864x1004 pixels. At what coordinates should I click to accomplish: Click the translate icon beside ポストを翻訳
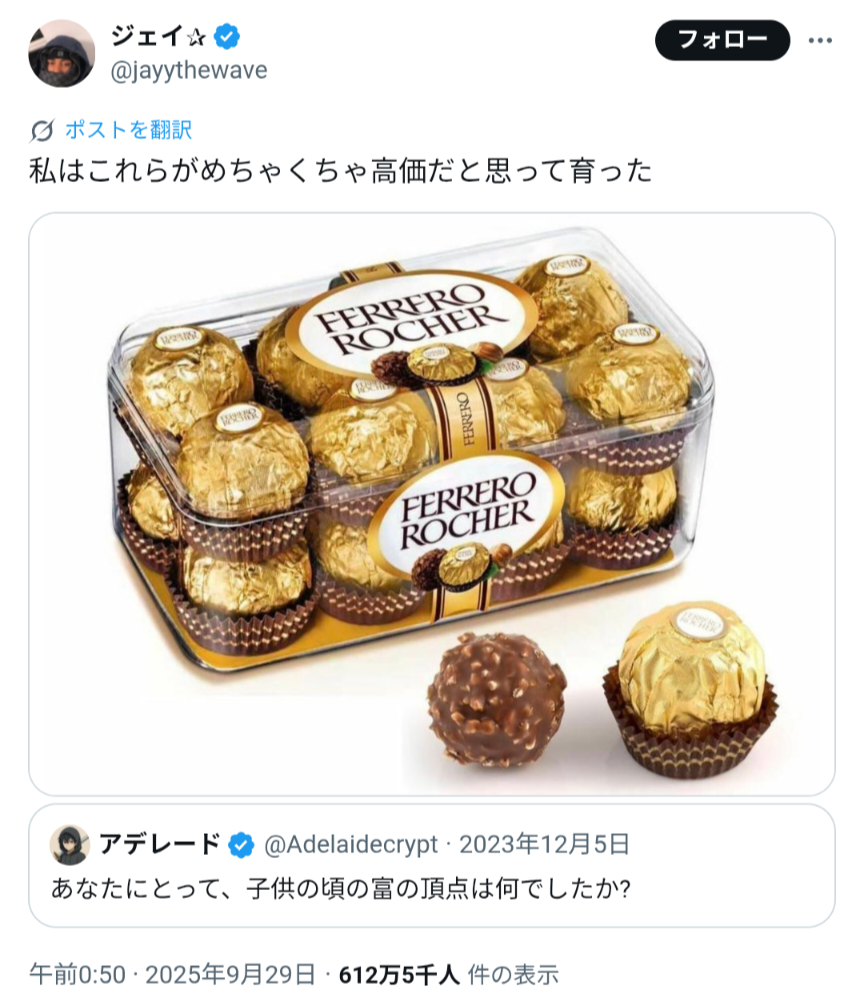42,131
